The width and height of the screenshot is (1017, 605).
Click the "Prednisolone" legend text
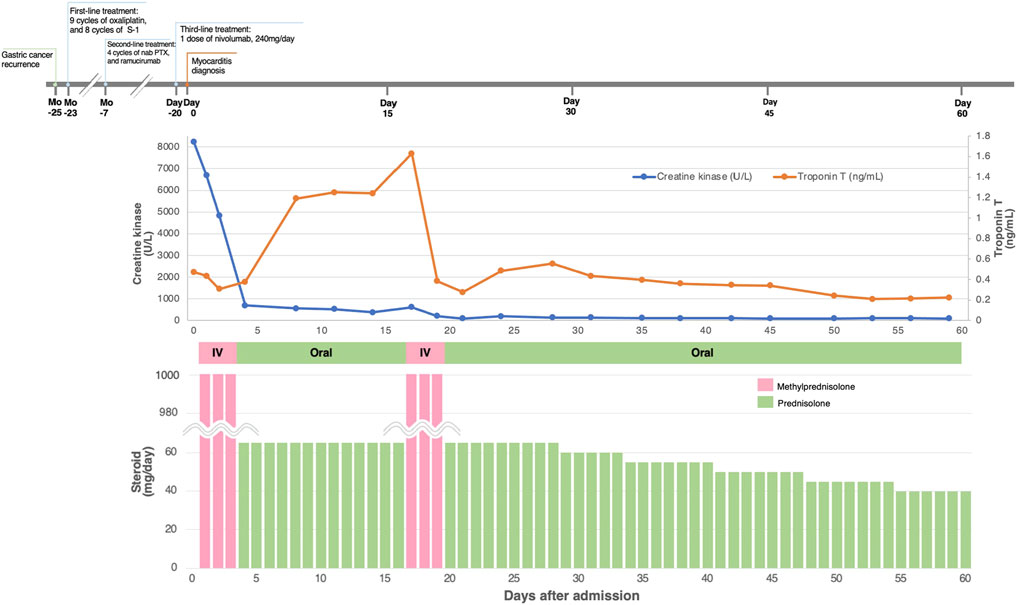point(804,403)
